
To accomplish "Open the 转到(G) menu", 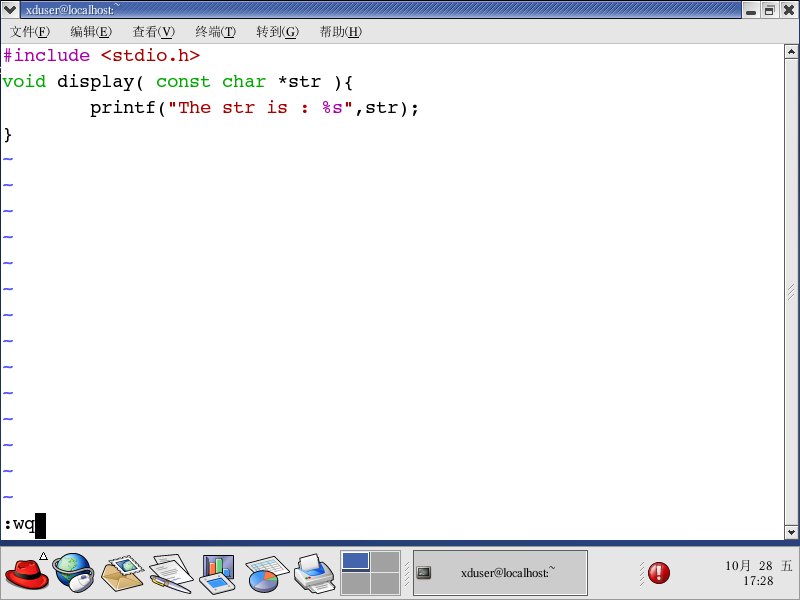I will coord(277,32).
